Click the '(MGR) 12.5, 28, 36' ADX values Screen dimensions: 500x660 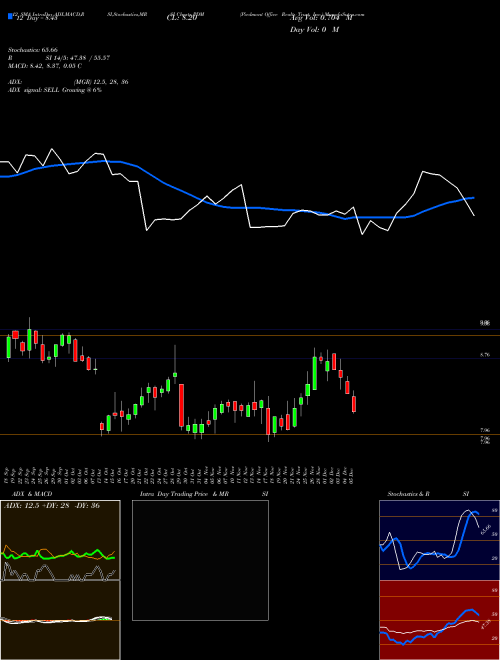pyautogui.click(x=101, y=82)
